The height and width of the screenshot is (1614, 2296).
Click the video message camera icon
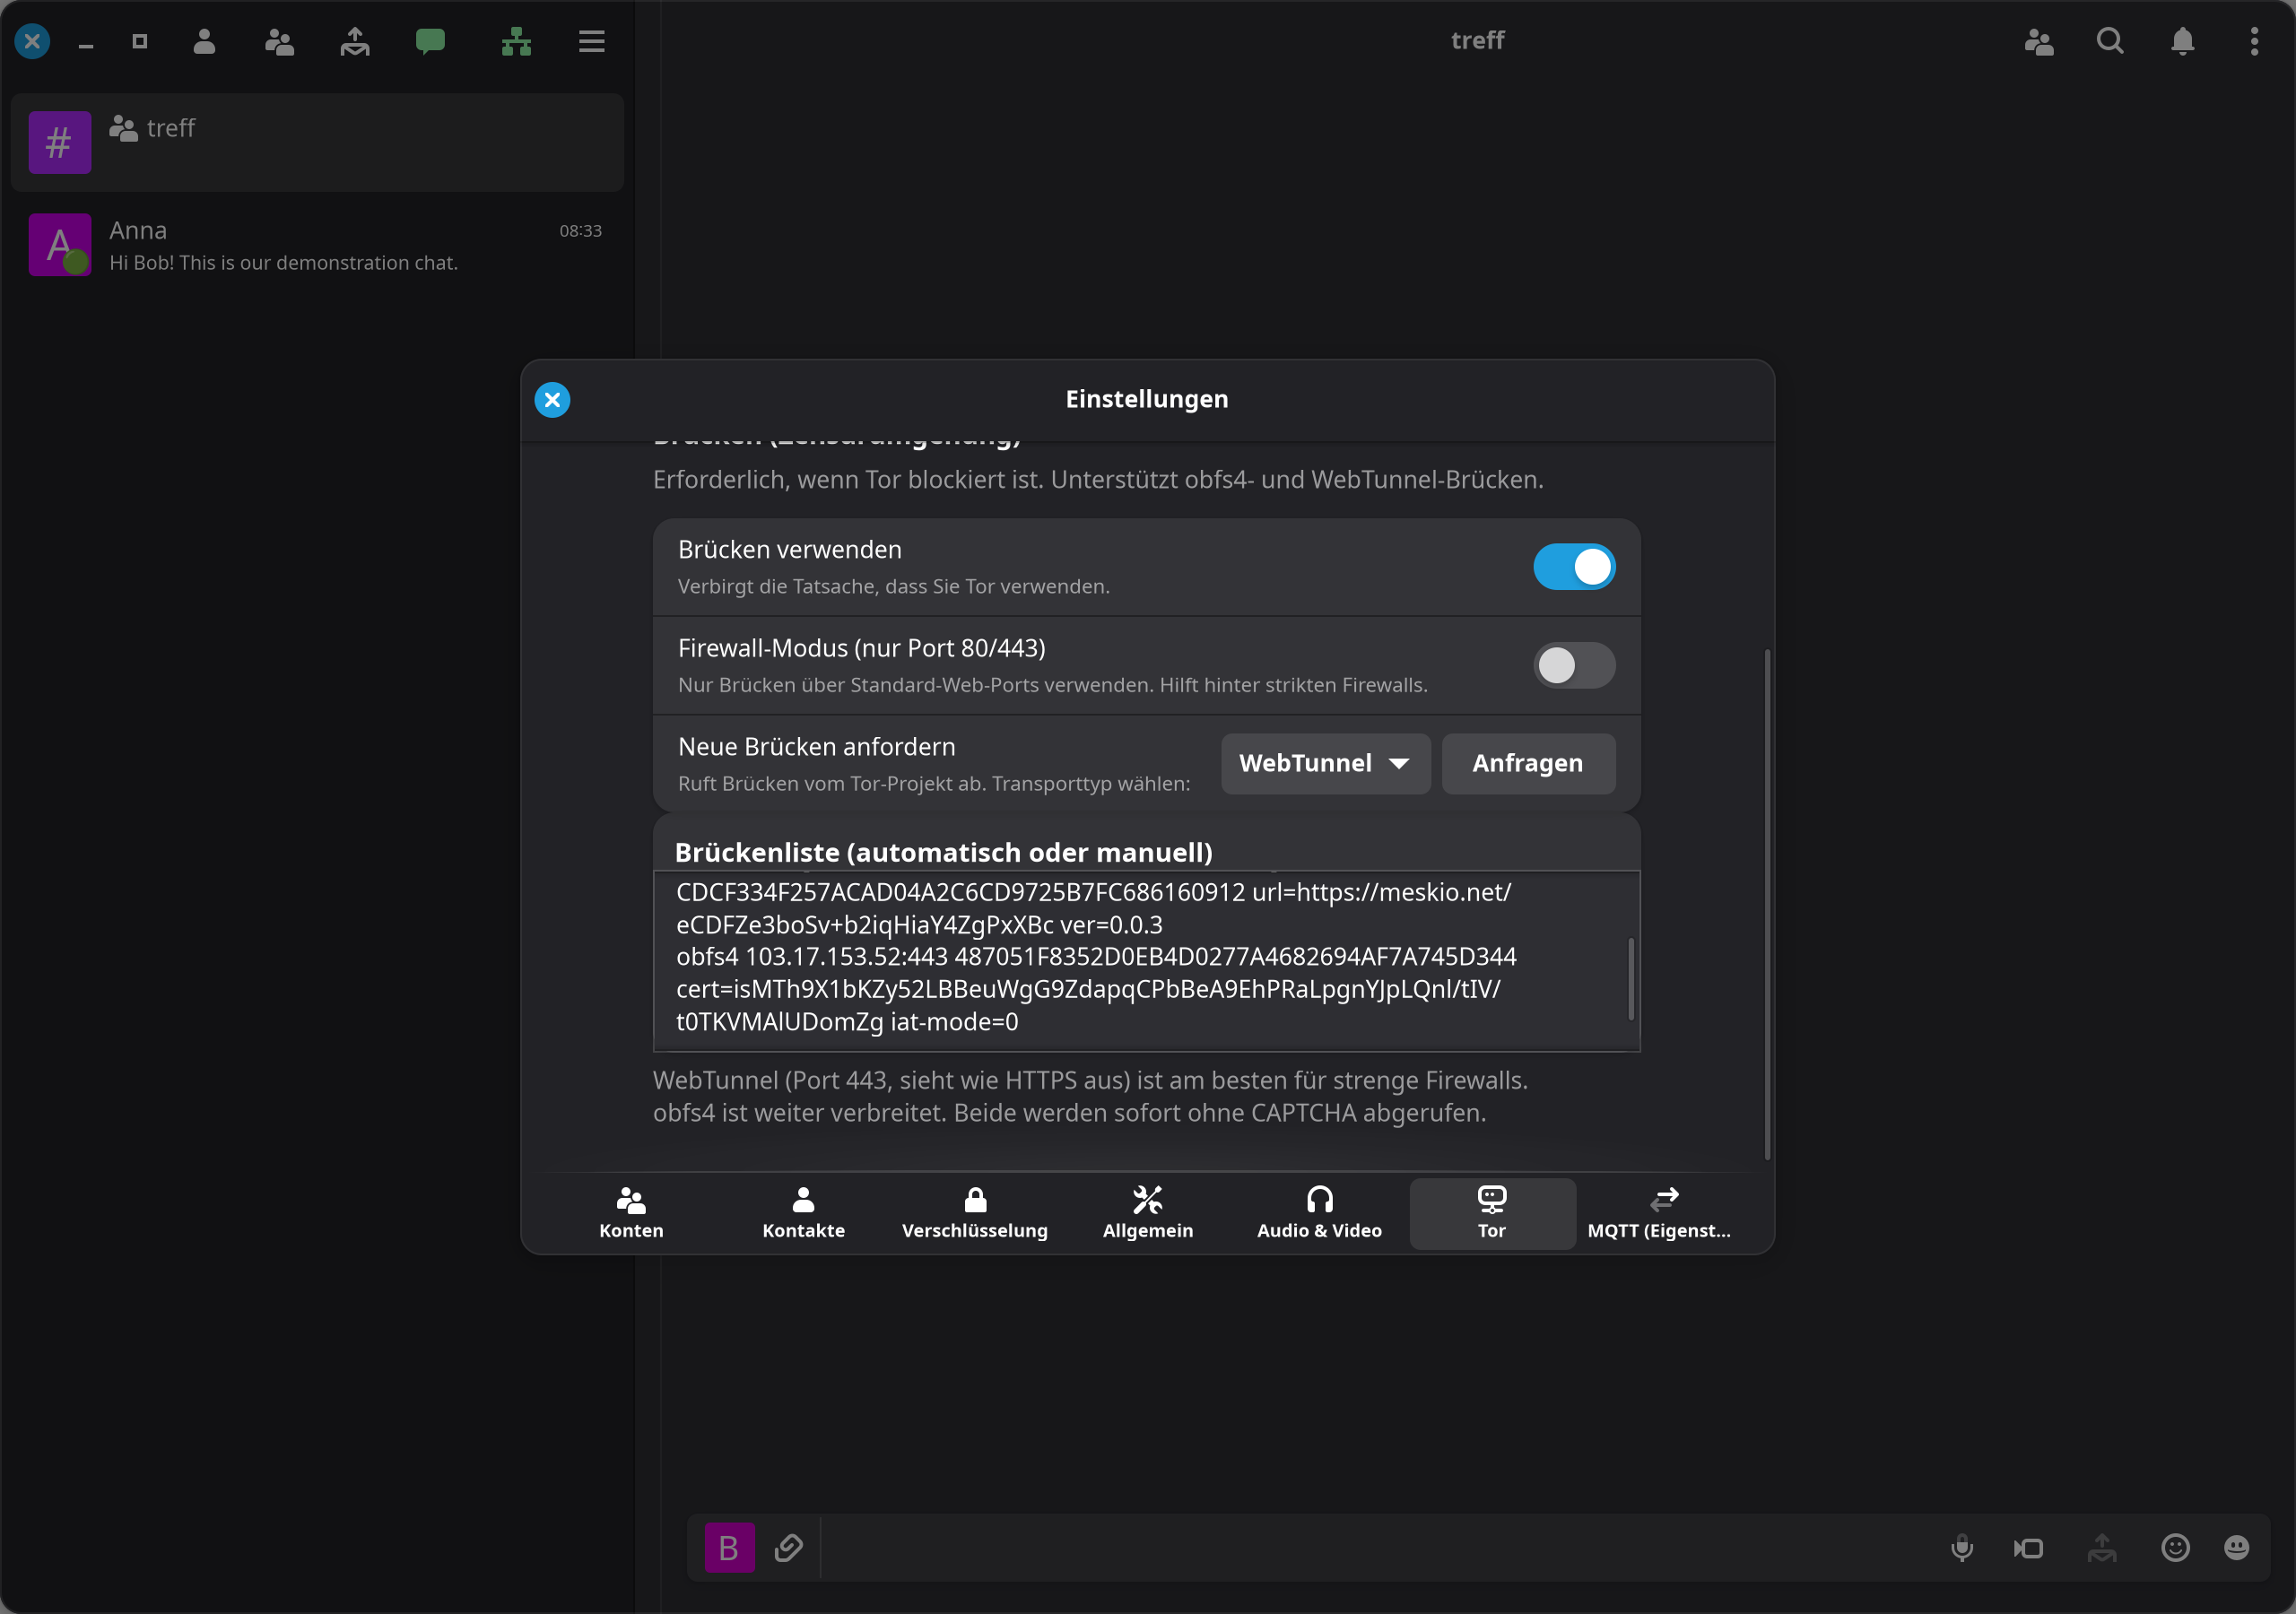(2029, 1548)
